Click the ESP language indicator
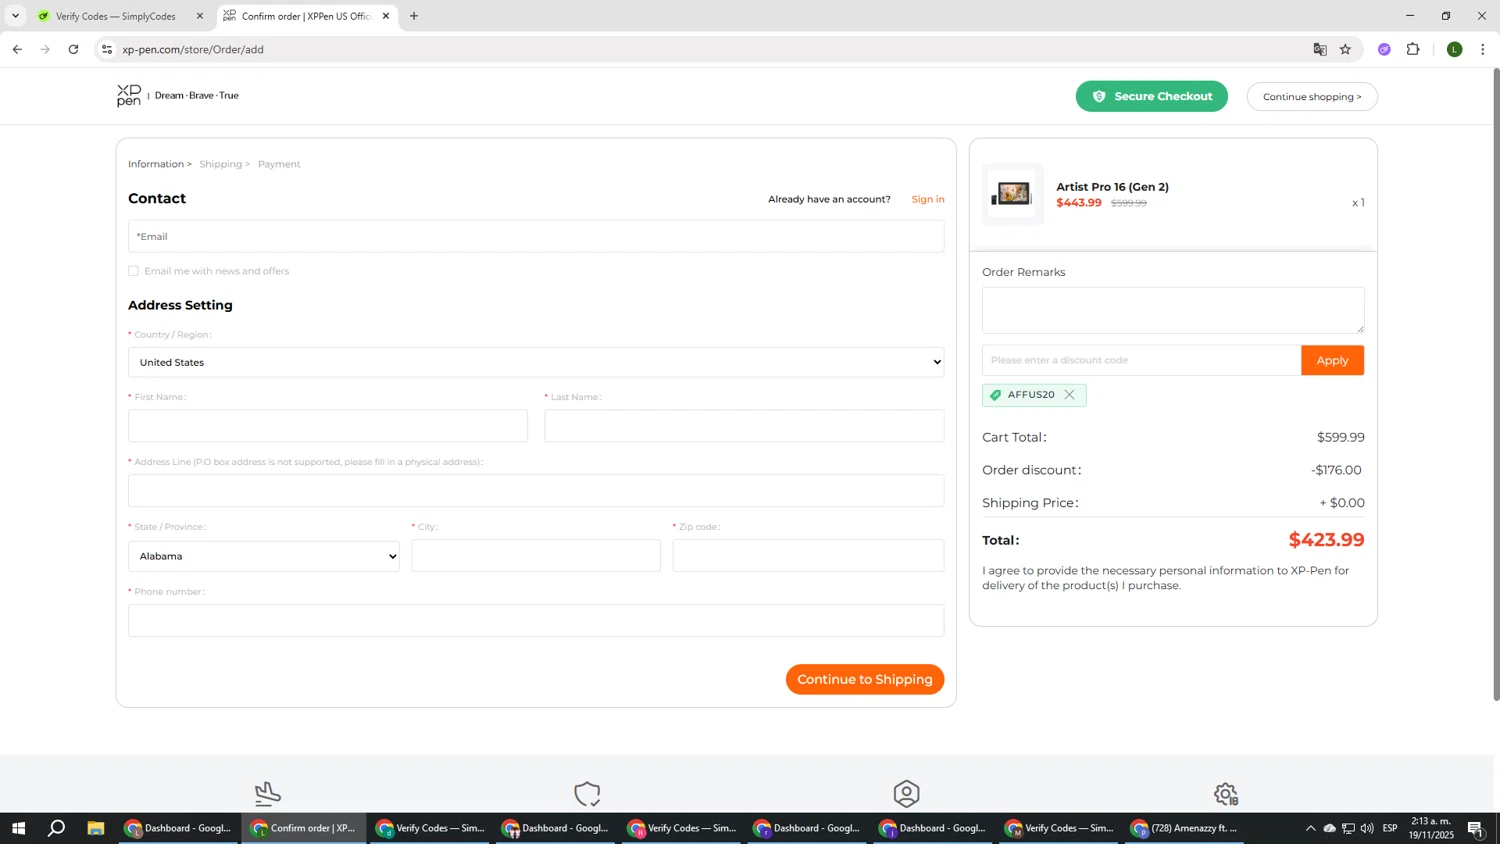The image size is (1500, 844). coord(1390,828)
